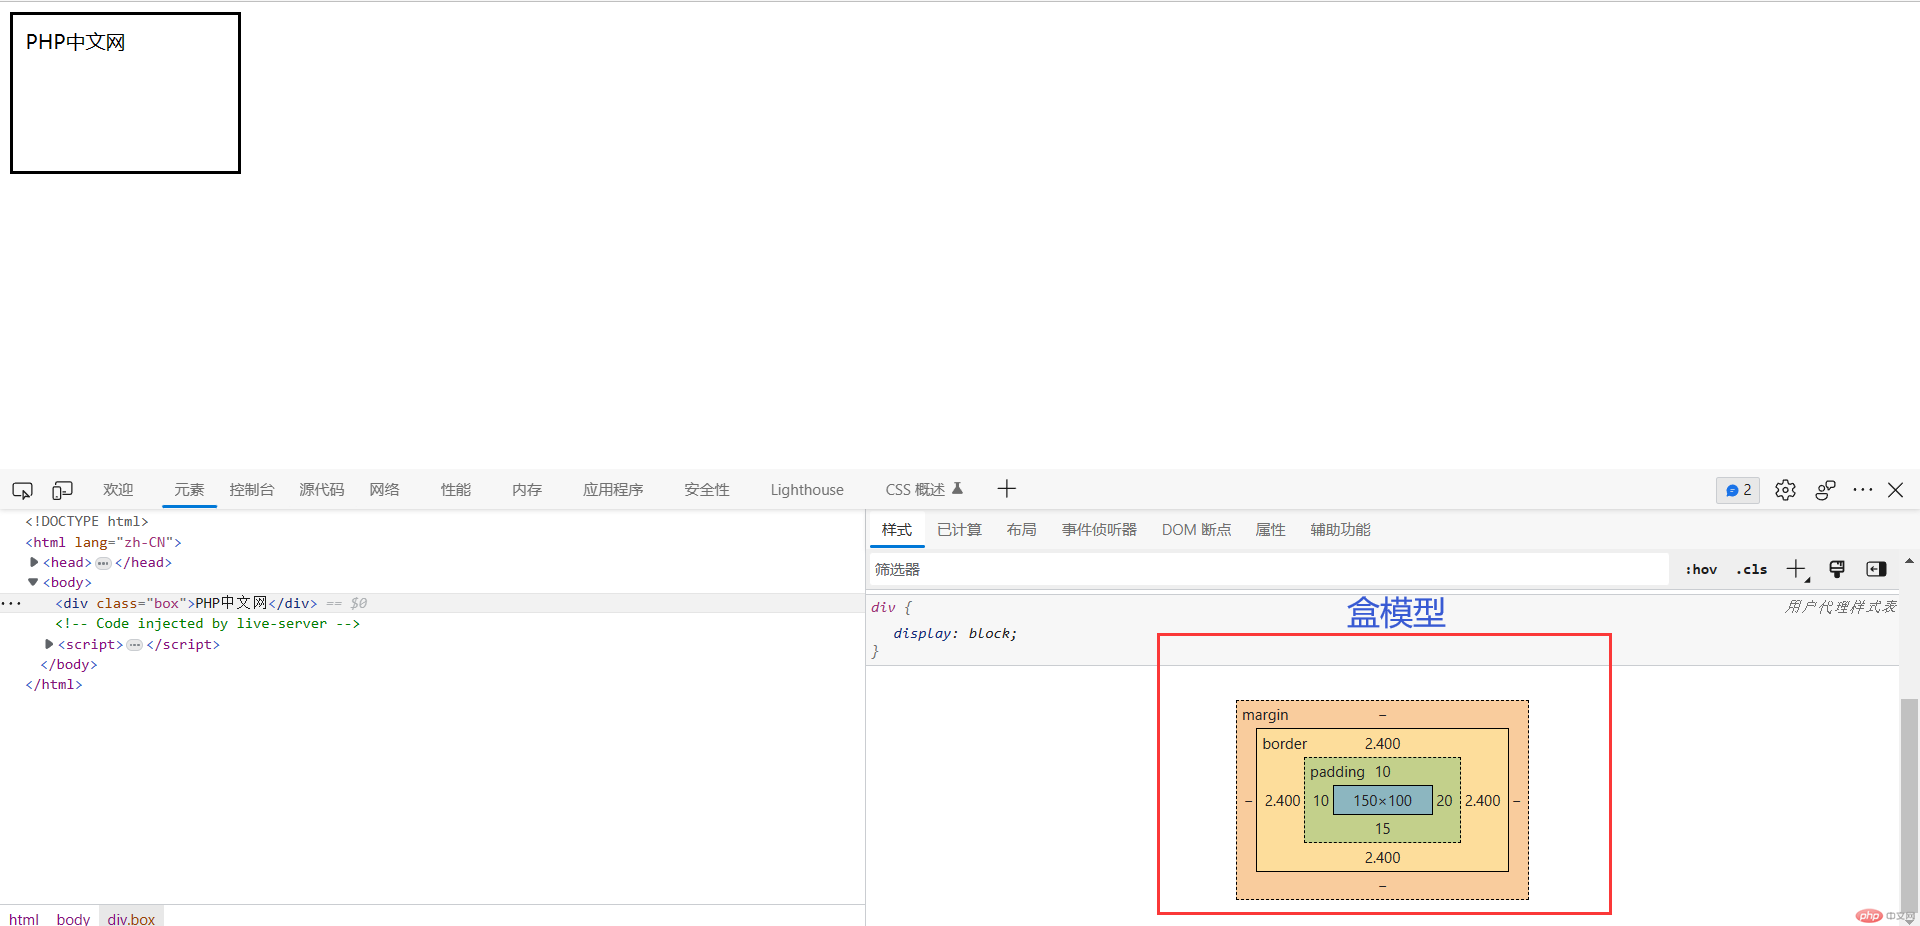1920x926 pixels.
Task: Open the 性能 tab
Action: (x=456, y=490)
